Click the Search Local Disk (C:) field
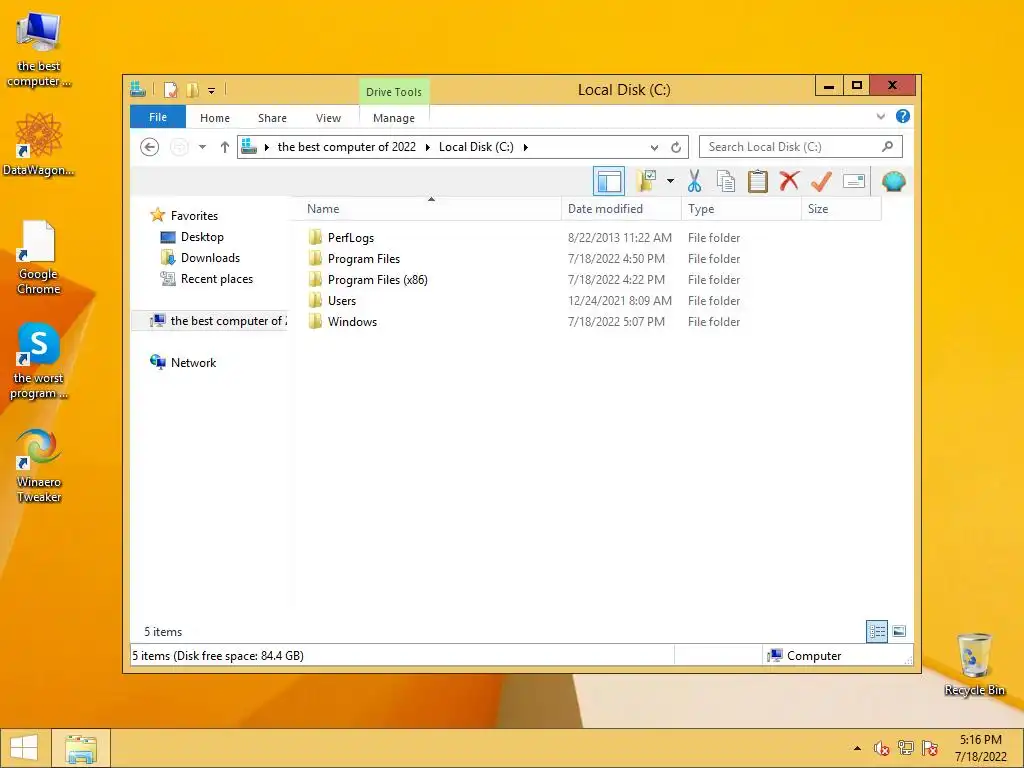 point(801,147)
